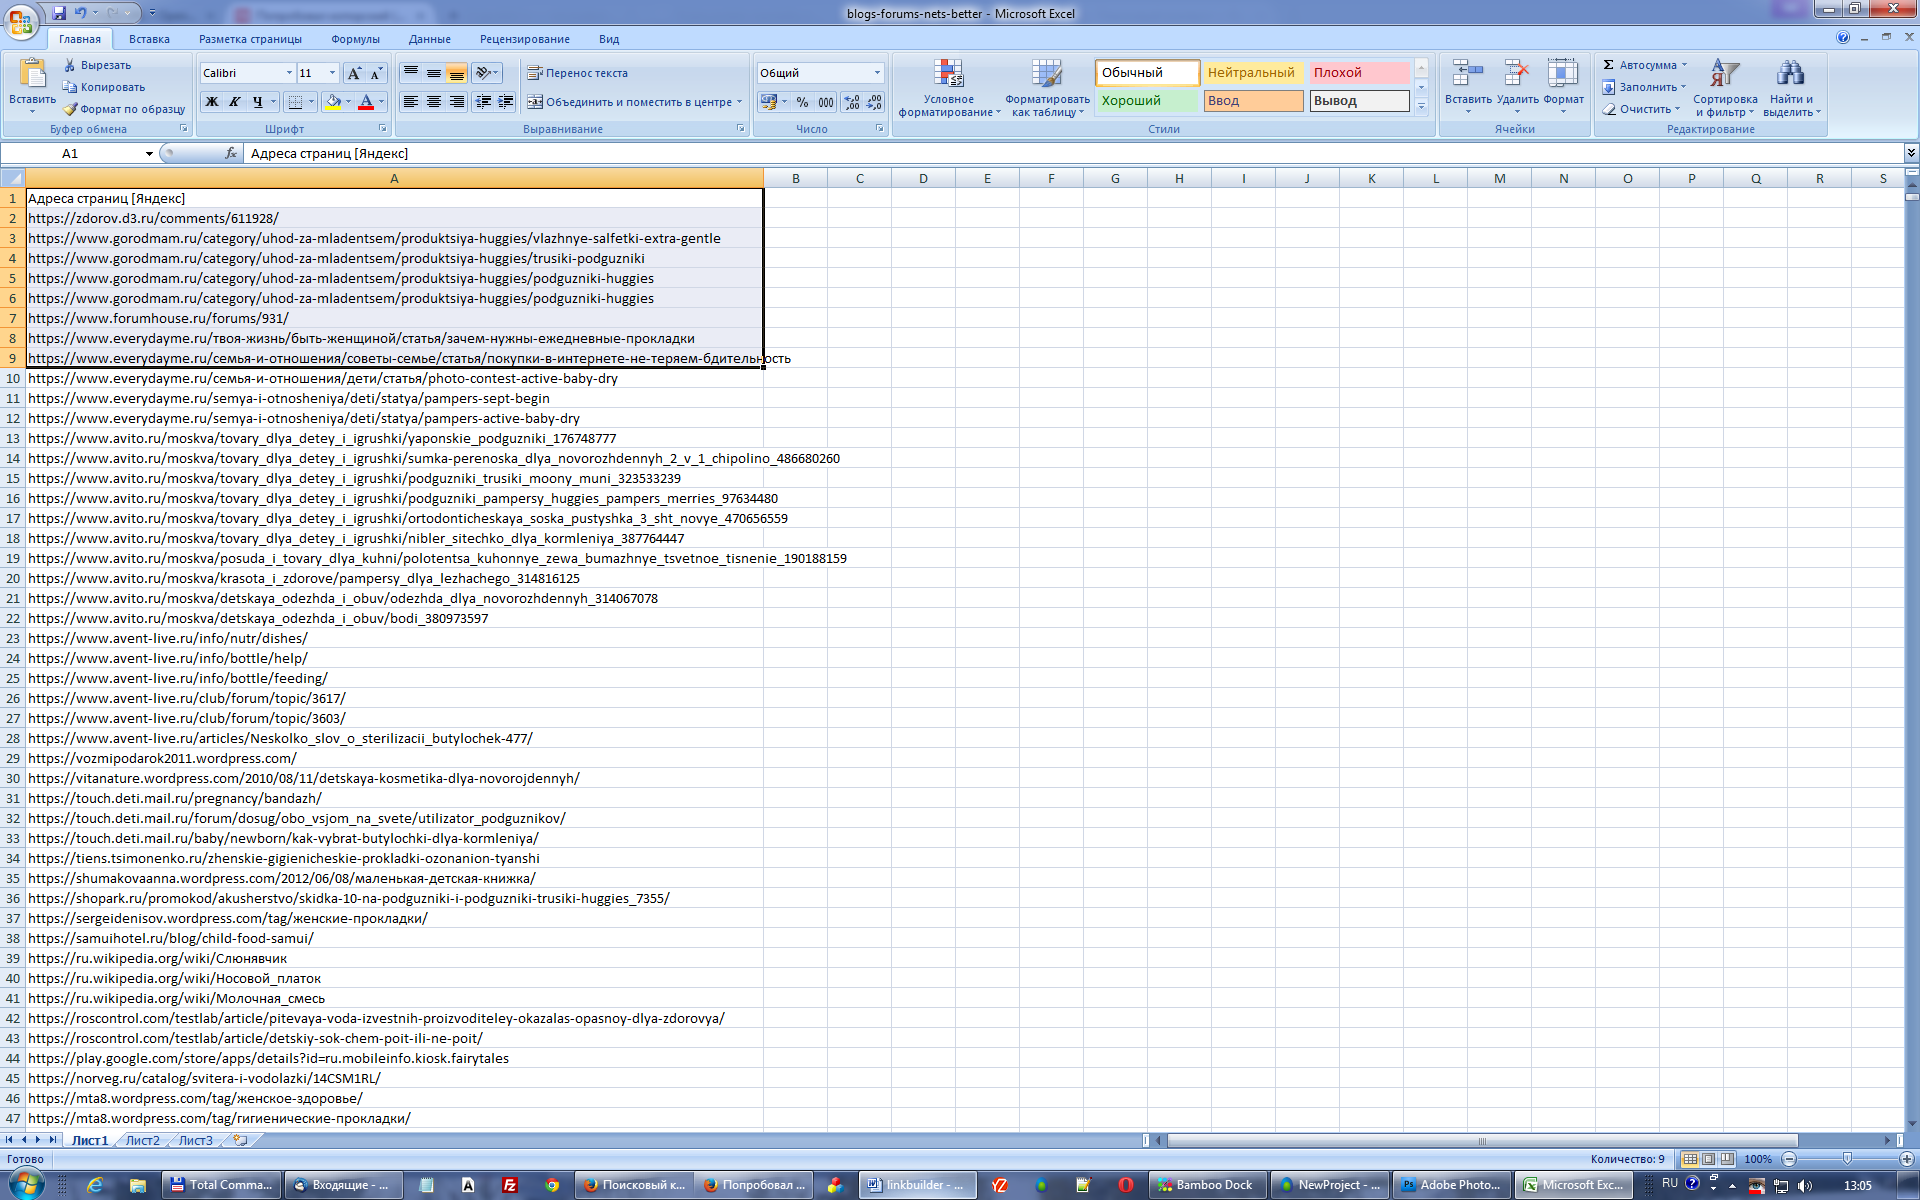The width and height of the screenshot is (1920, 1200).
Task: Click the Name Box showing A1
Action: [x=70, y=153]
